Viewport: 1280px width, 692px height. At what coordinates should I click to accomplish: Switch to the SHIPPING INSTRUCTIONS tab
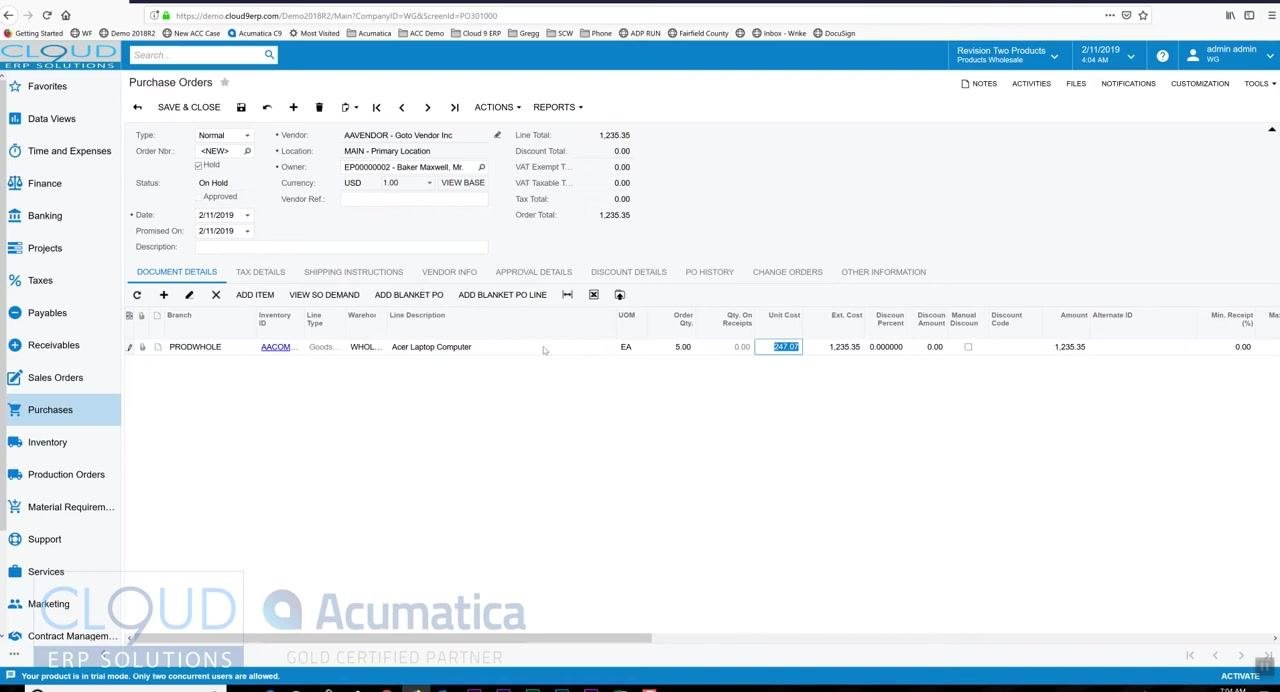point(353,272)
